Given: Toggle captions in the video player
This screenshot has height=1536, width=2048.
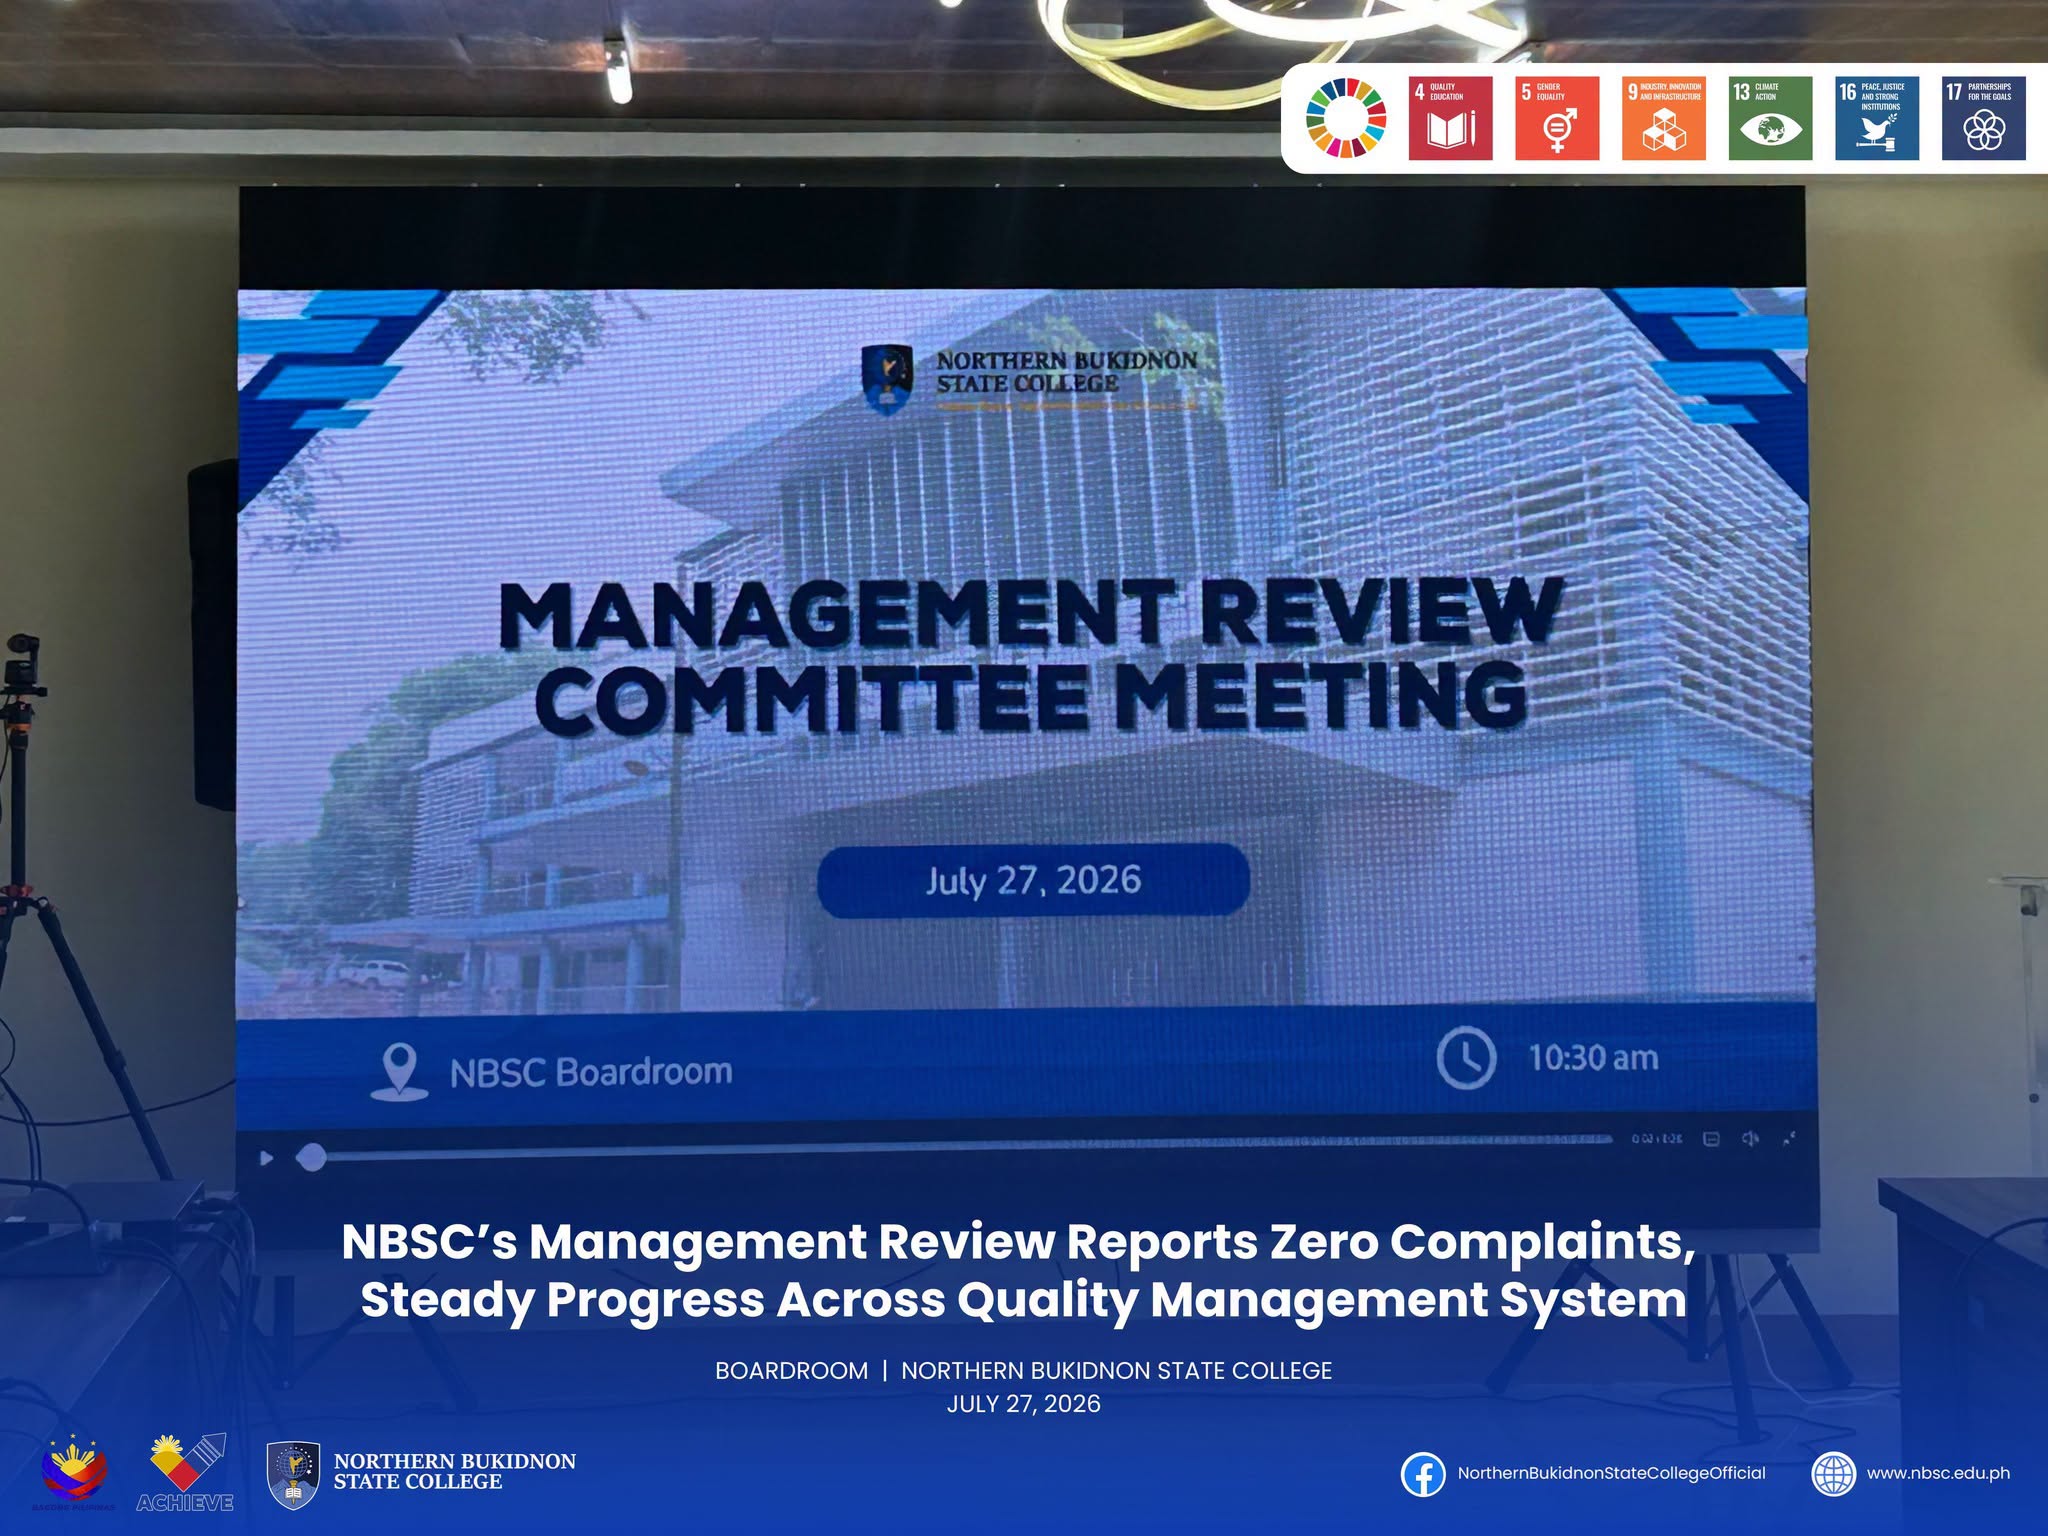Looking at the screenshot, I should pos(1711,1139).
